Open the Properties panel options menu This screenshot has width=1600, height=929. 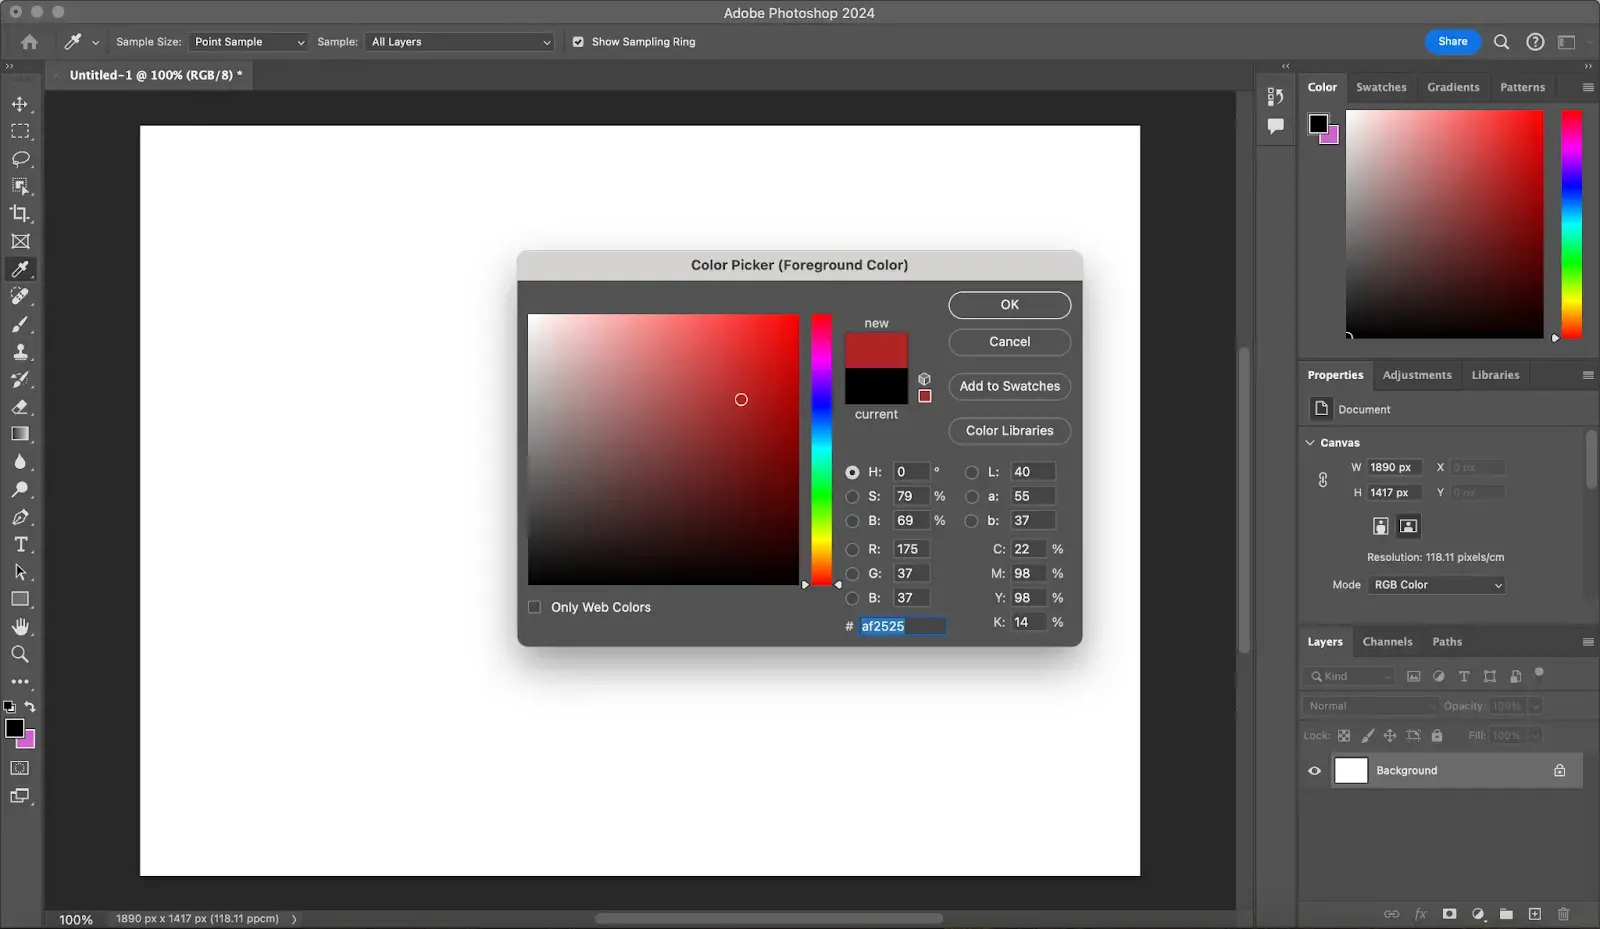(1588, 375)
